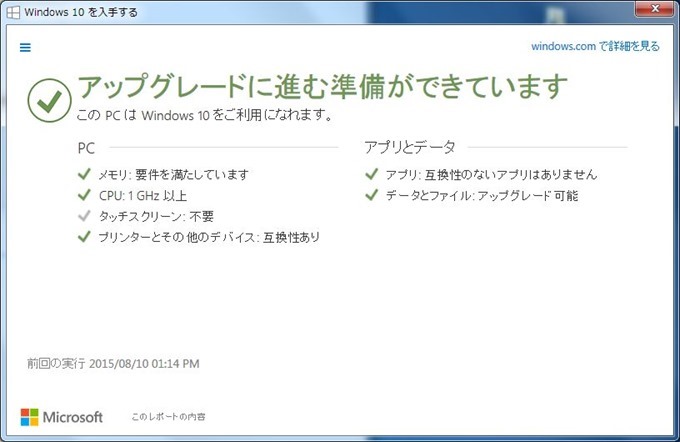Image resolution: width=680 pixels, height=442 pixels.
Task: Click the 'PC' section header
Action: click(86, 148)
